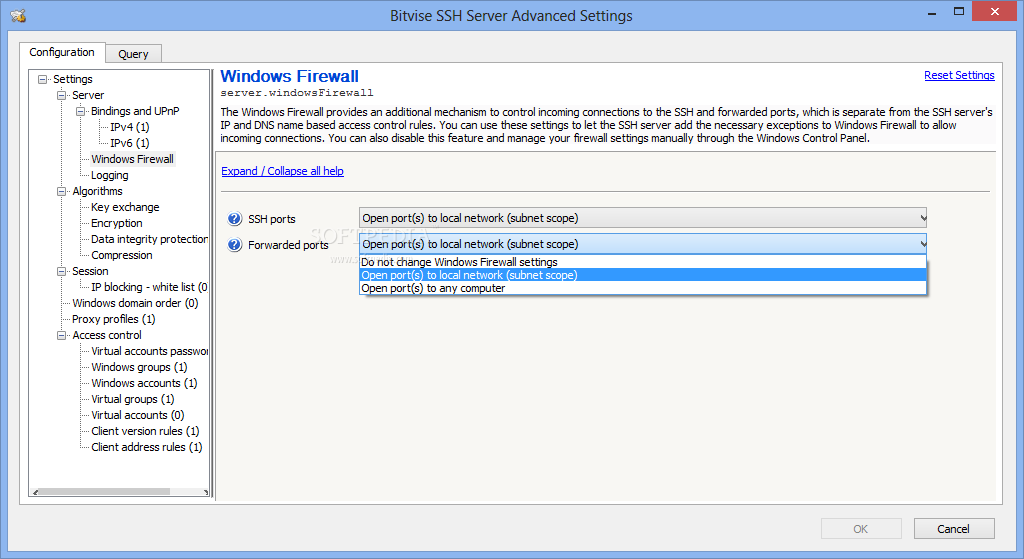Switch to the Configuration tab

pyautogui.click(x=61, y=52)
